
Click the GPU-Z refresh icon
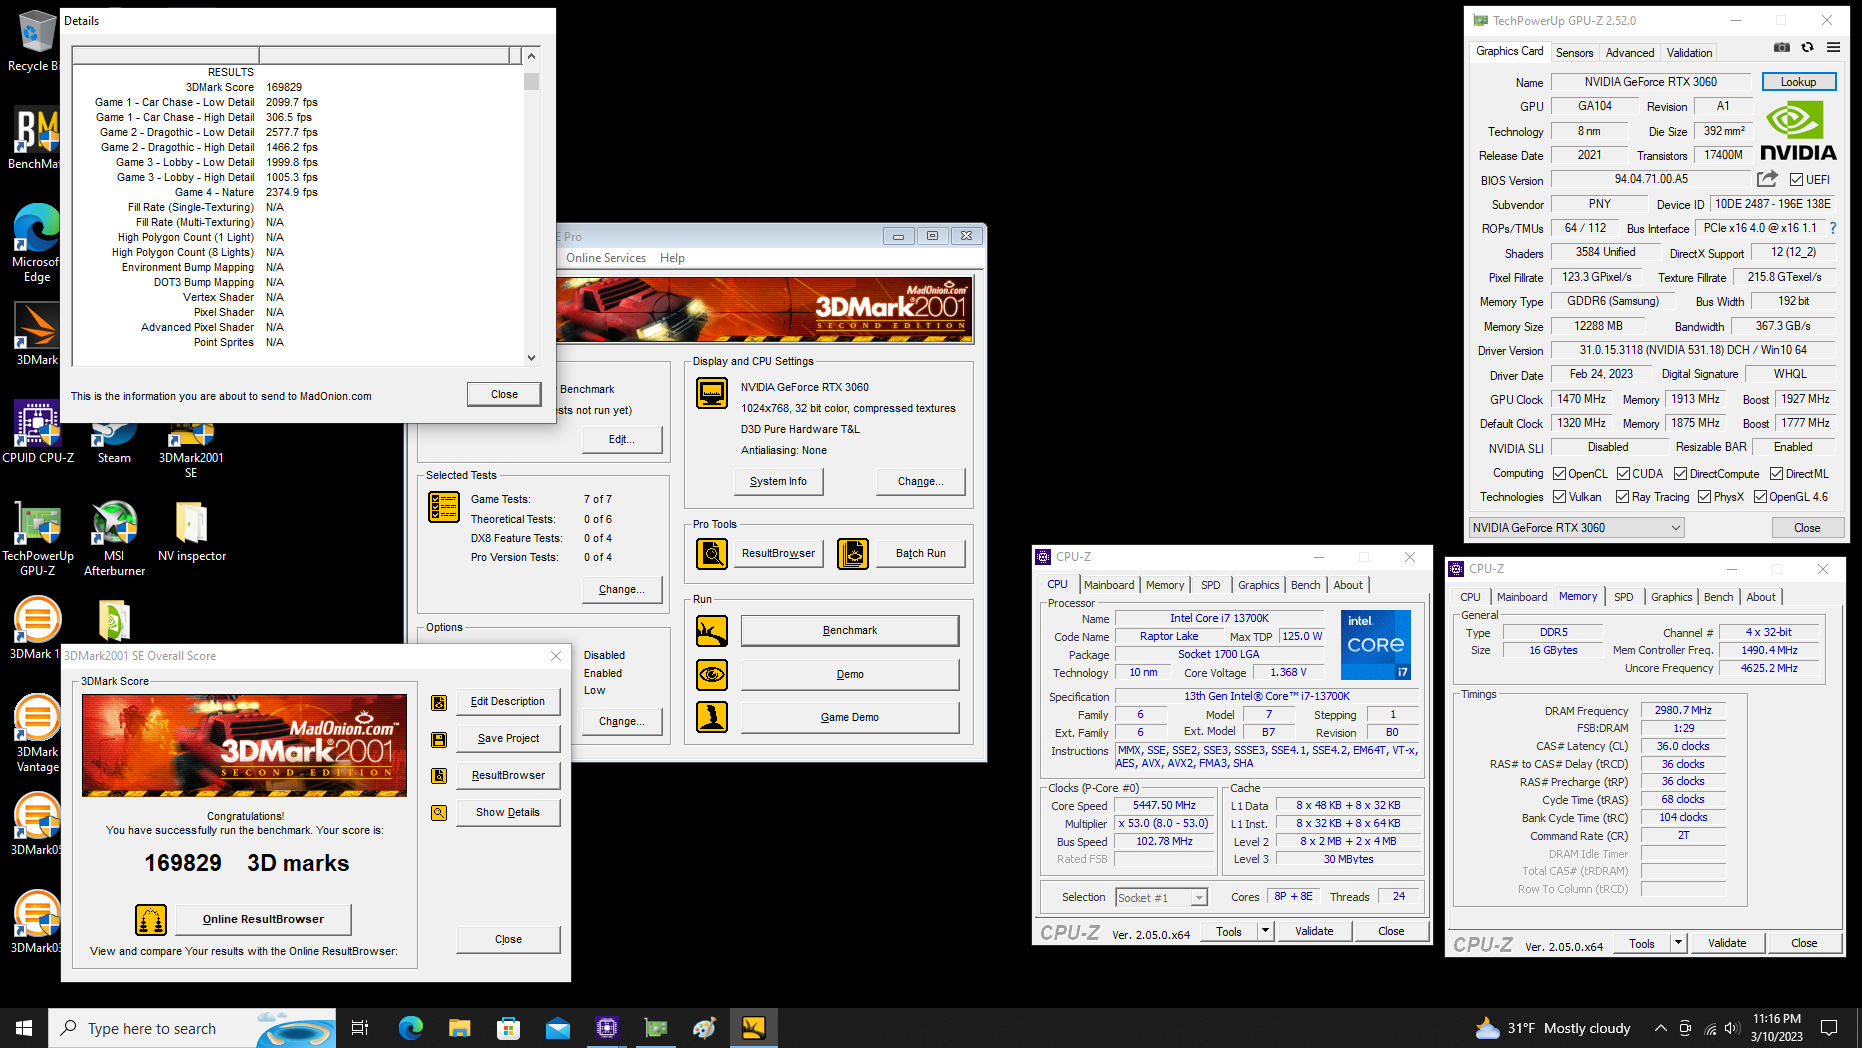pos(1807,47)
